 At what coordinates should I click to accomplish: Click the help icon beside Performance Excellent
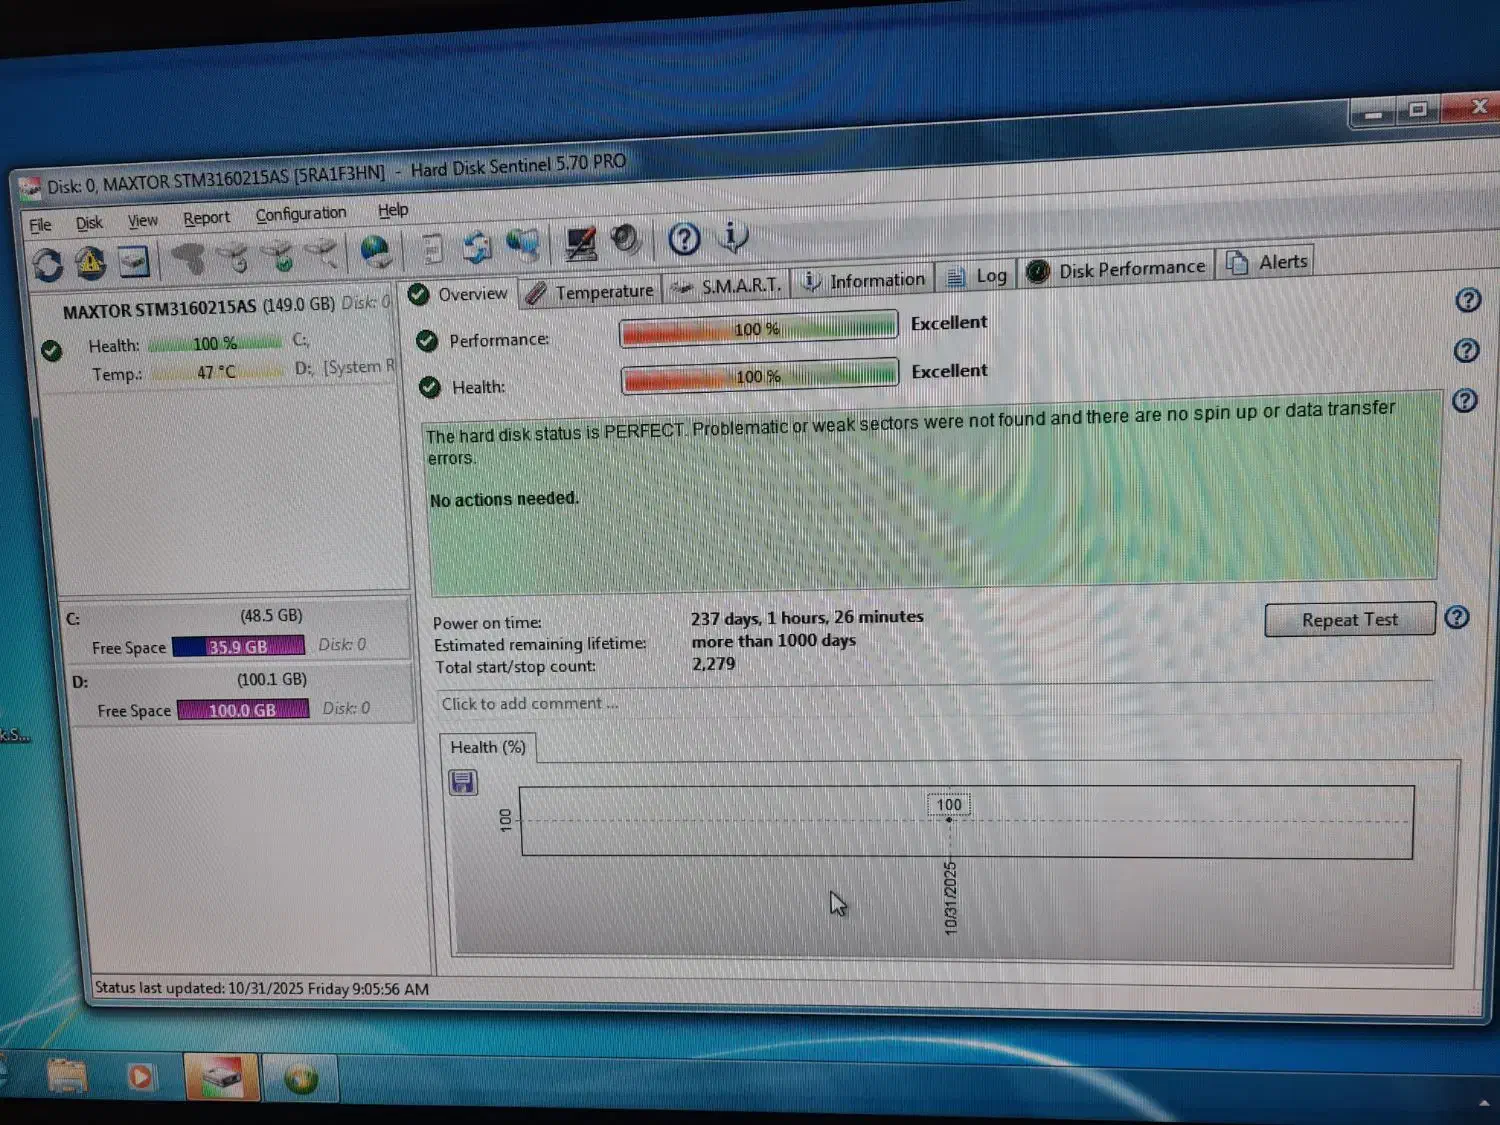1468,300
